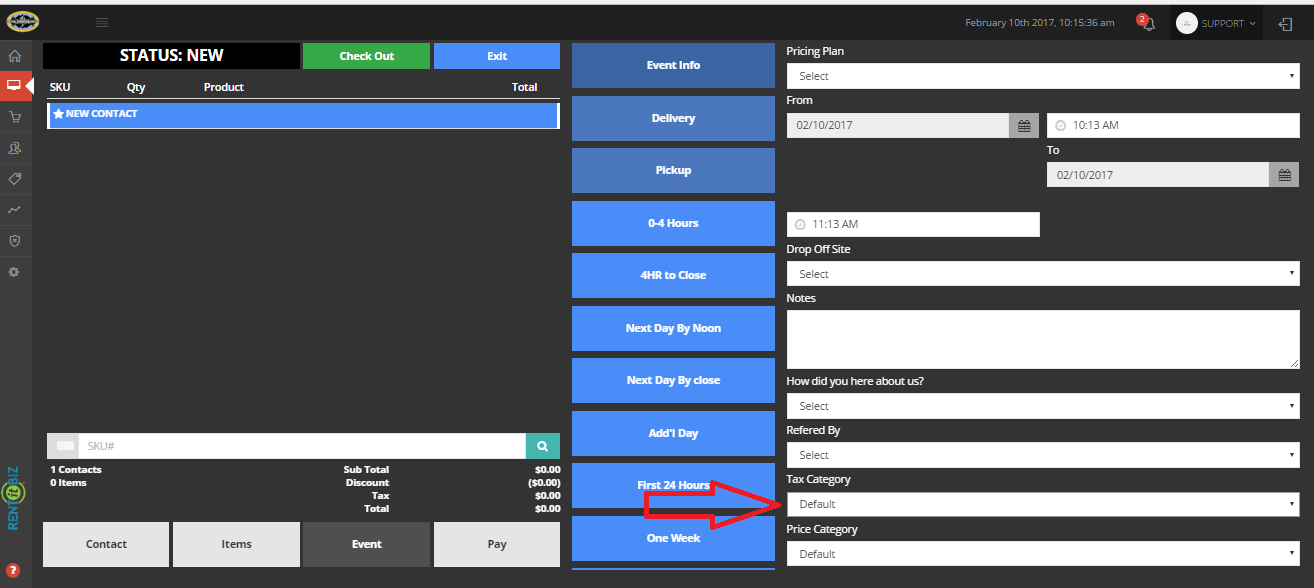
Task: Click the green Check Out button
Action: pyautogui.click(x=366, y=56)
